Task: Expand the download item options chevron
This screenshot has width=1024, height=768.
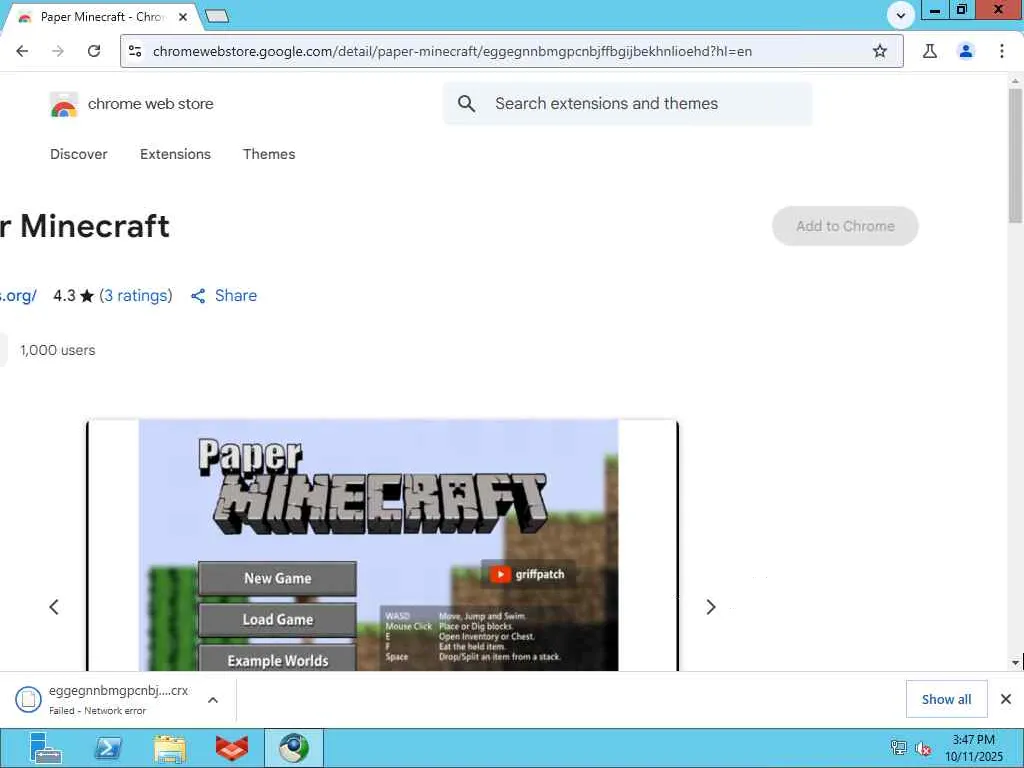Action: [x=213, y=699]
